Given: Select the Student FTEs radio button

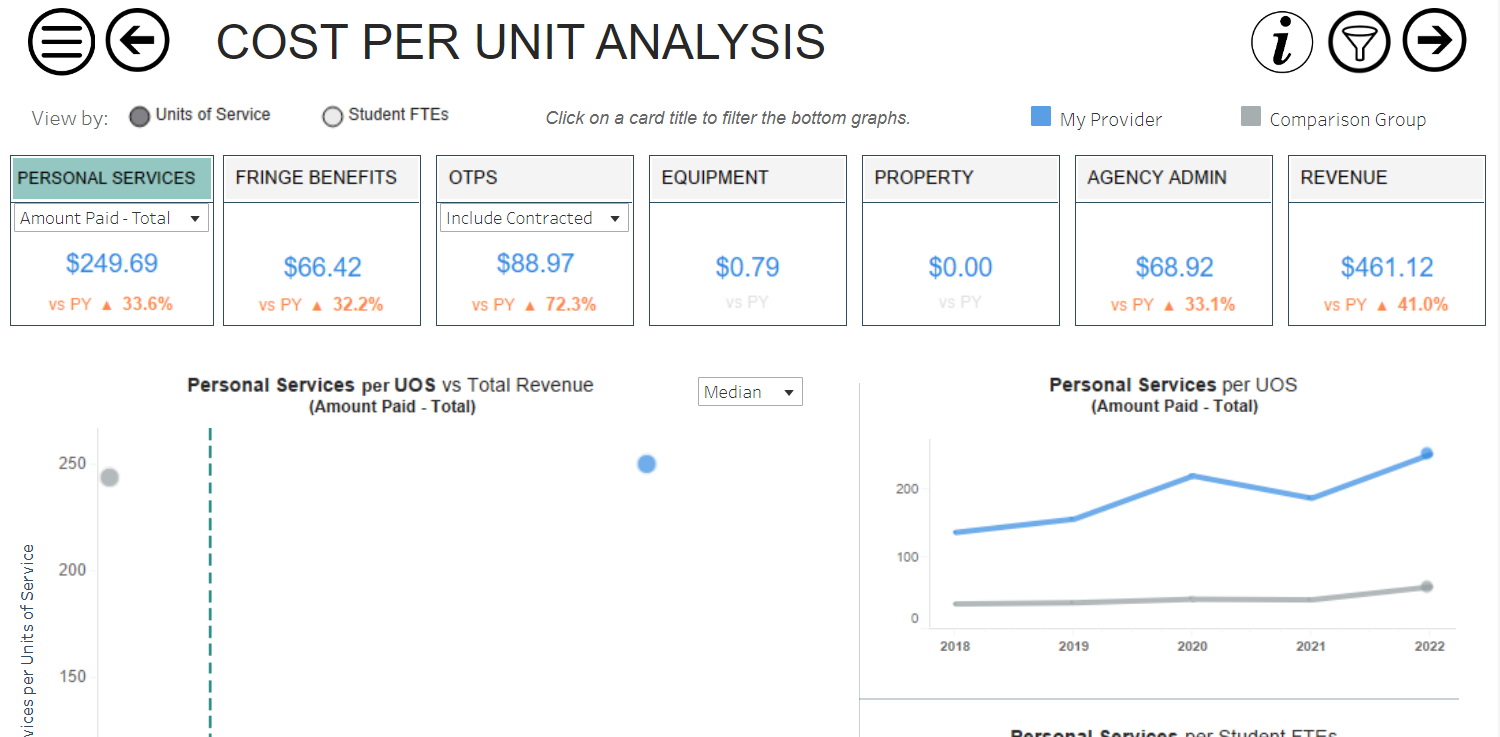Looking at the screenshot, I should [x=333, y=117].
